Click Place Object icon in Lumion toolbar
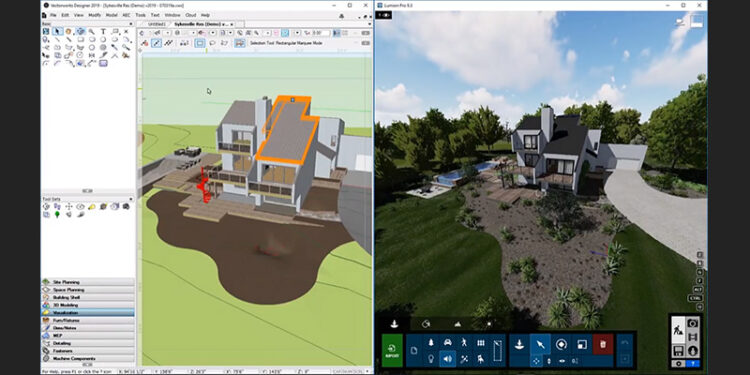 [x=519, y=344]
